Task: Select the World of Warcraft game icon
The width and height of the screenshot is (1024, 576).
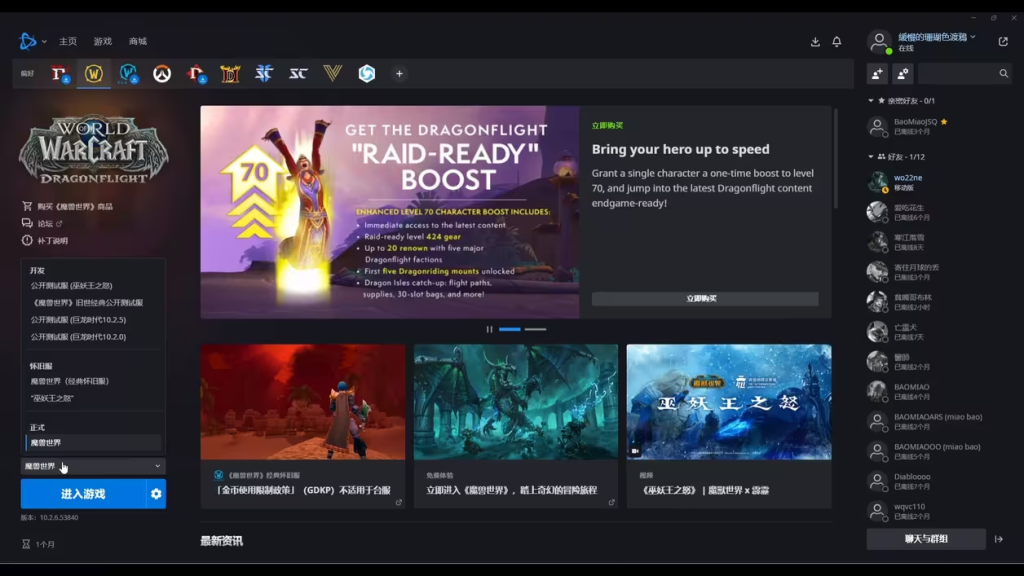Action: coord(93,74)
